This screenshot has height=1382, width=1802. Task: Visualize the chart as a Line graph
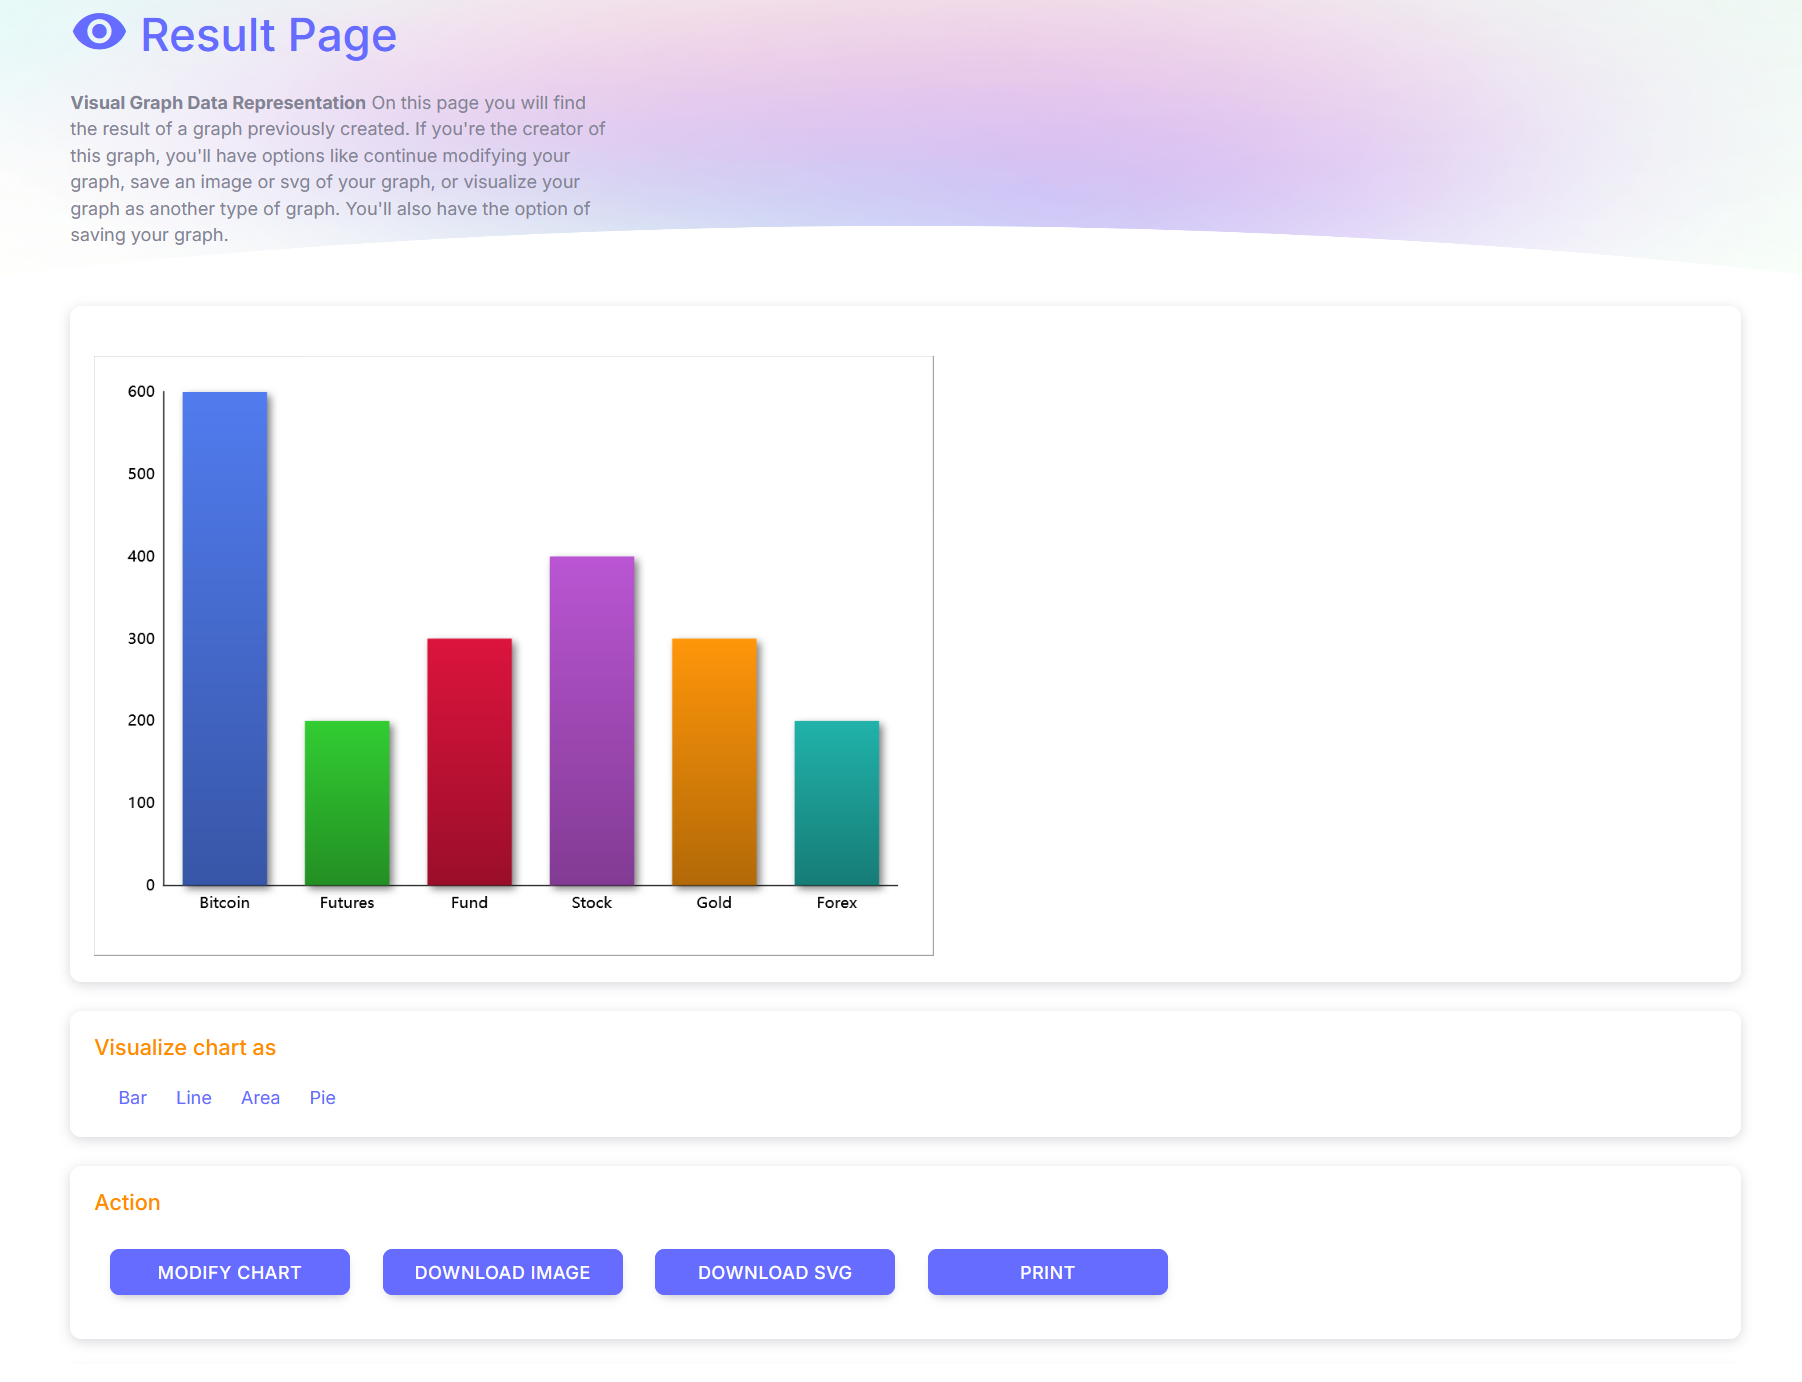[x=193, y=1097]
